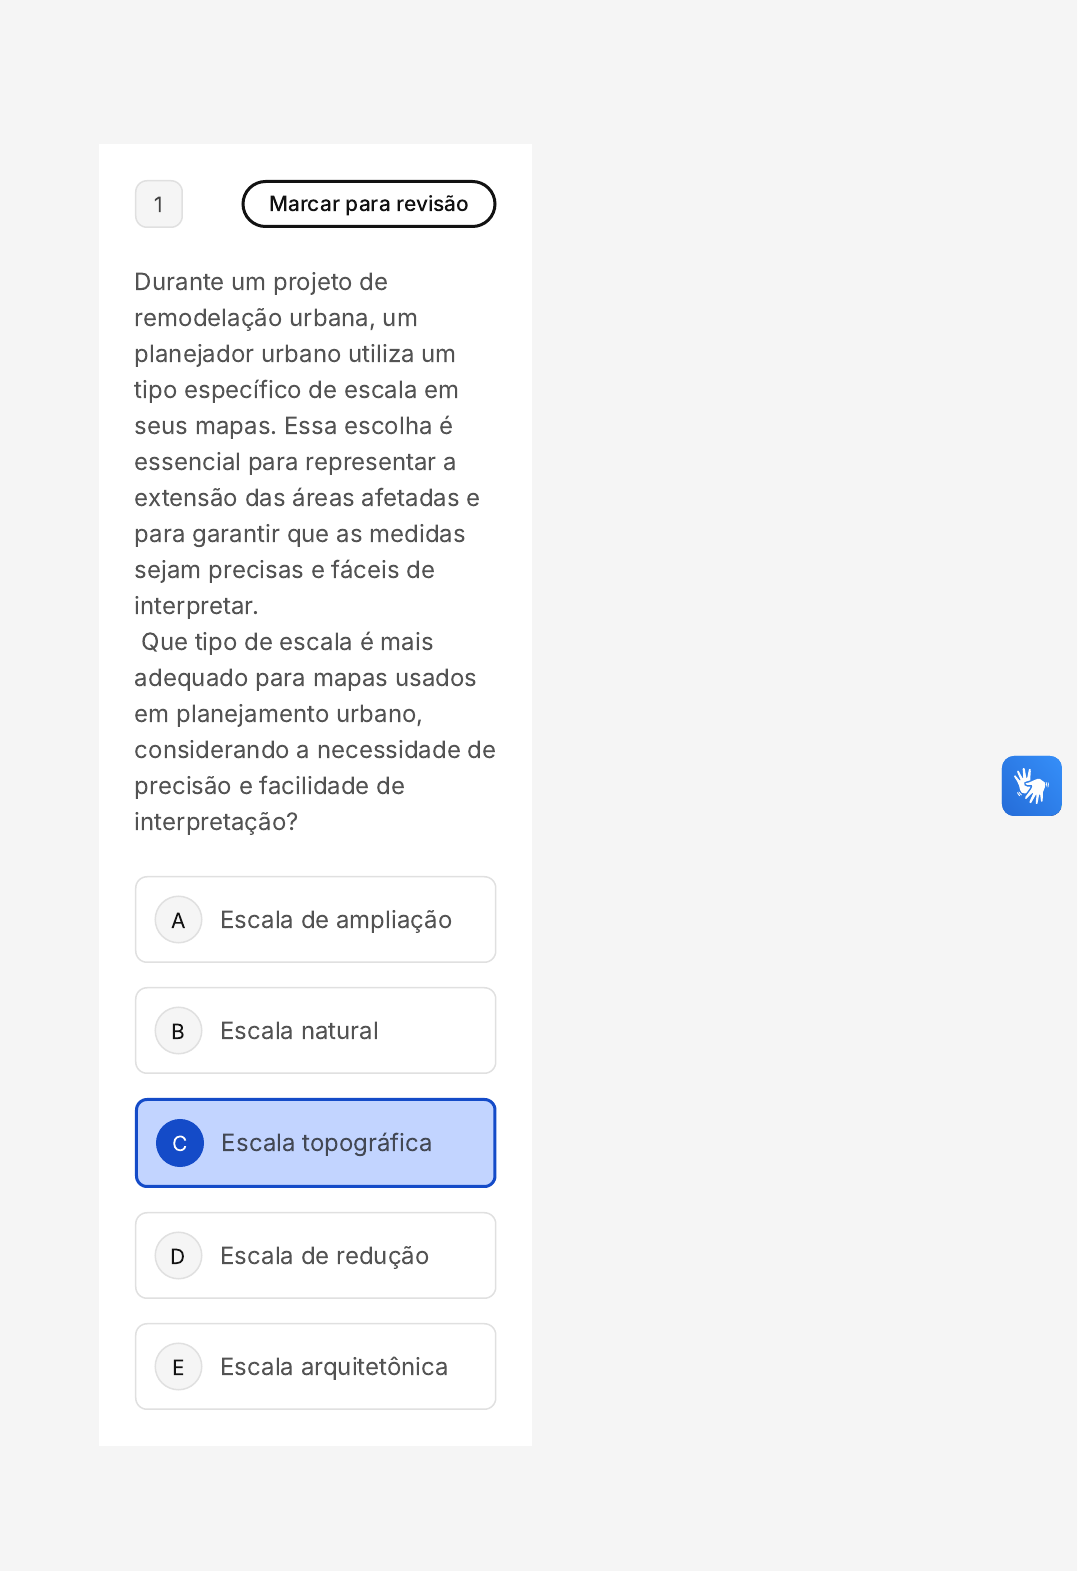This screenshot has height=1571, width=1078.
Task: Select the letter D option circle
Action: tap(178, 1256)
